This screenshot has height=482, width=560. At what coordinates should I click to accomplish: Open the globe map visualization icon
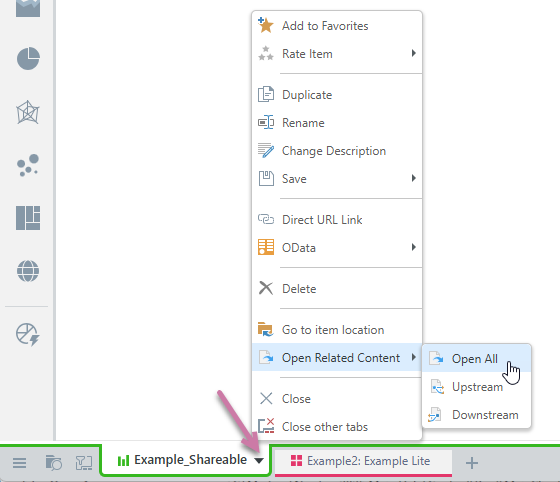pos(28,271)
